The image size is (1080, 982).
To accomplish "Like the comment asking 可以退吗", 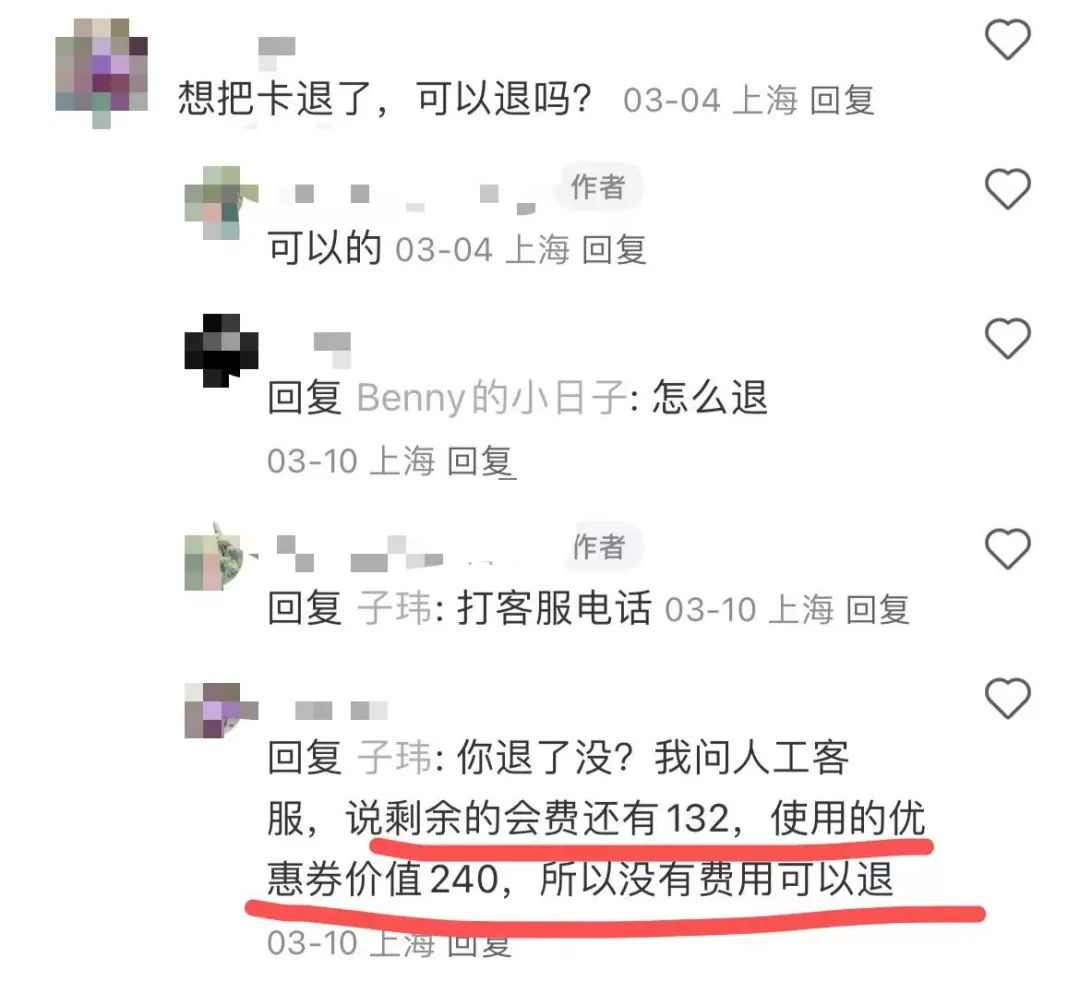I will coord(1008,39).
